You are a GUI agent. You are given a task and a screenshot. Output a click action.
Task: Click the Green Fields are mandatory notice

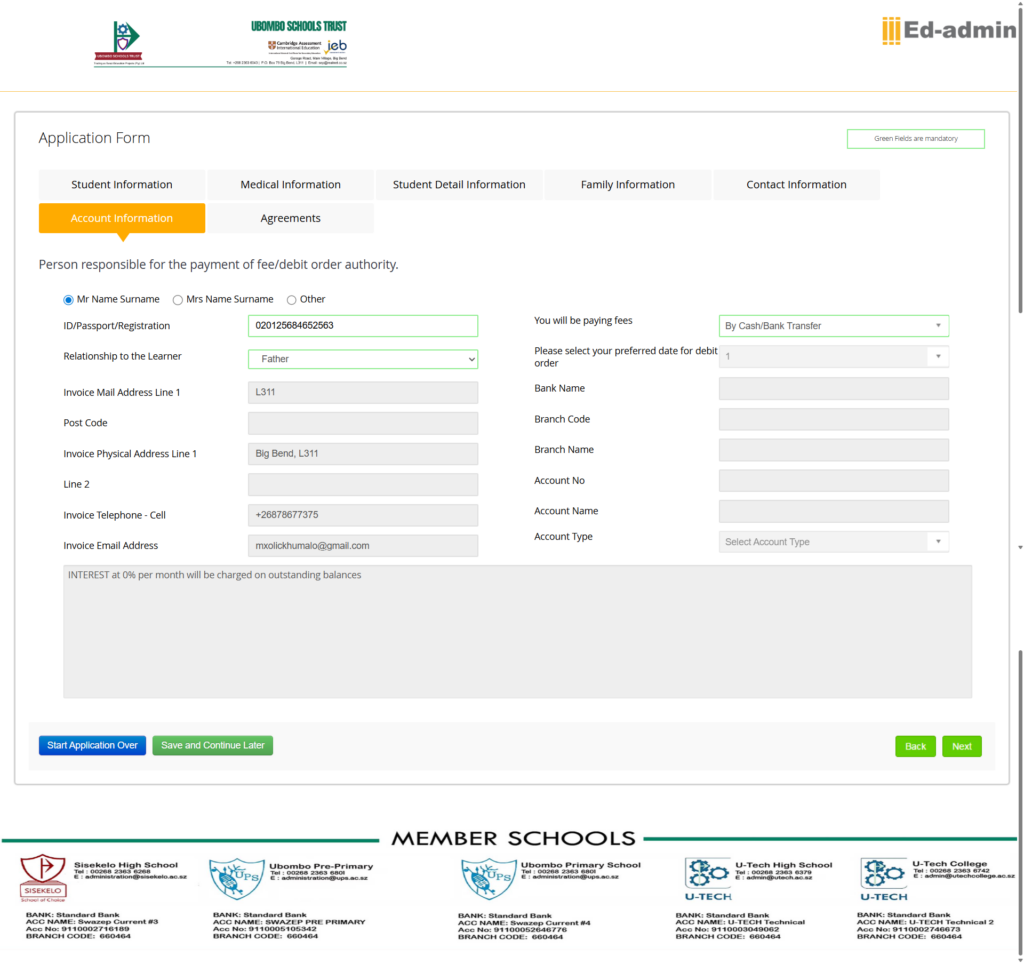click(916, 138)
